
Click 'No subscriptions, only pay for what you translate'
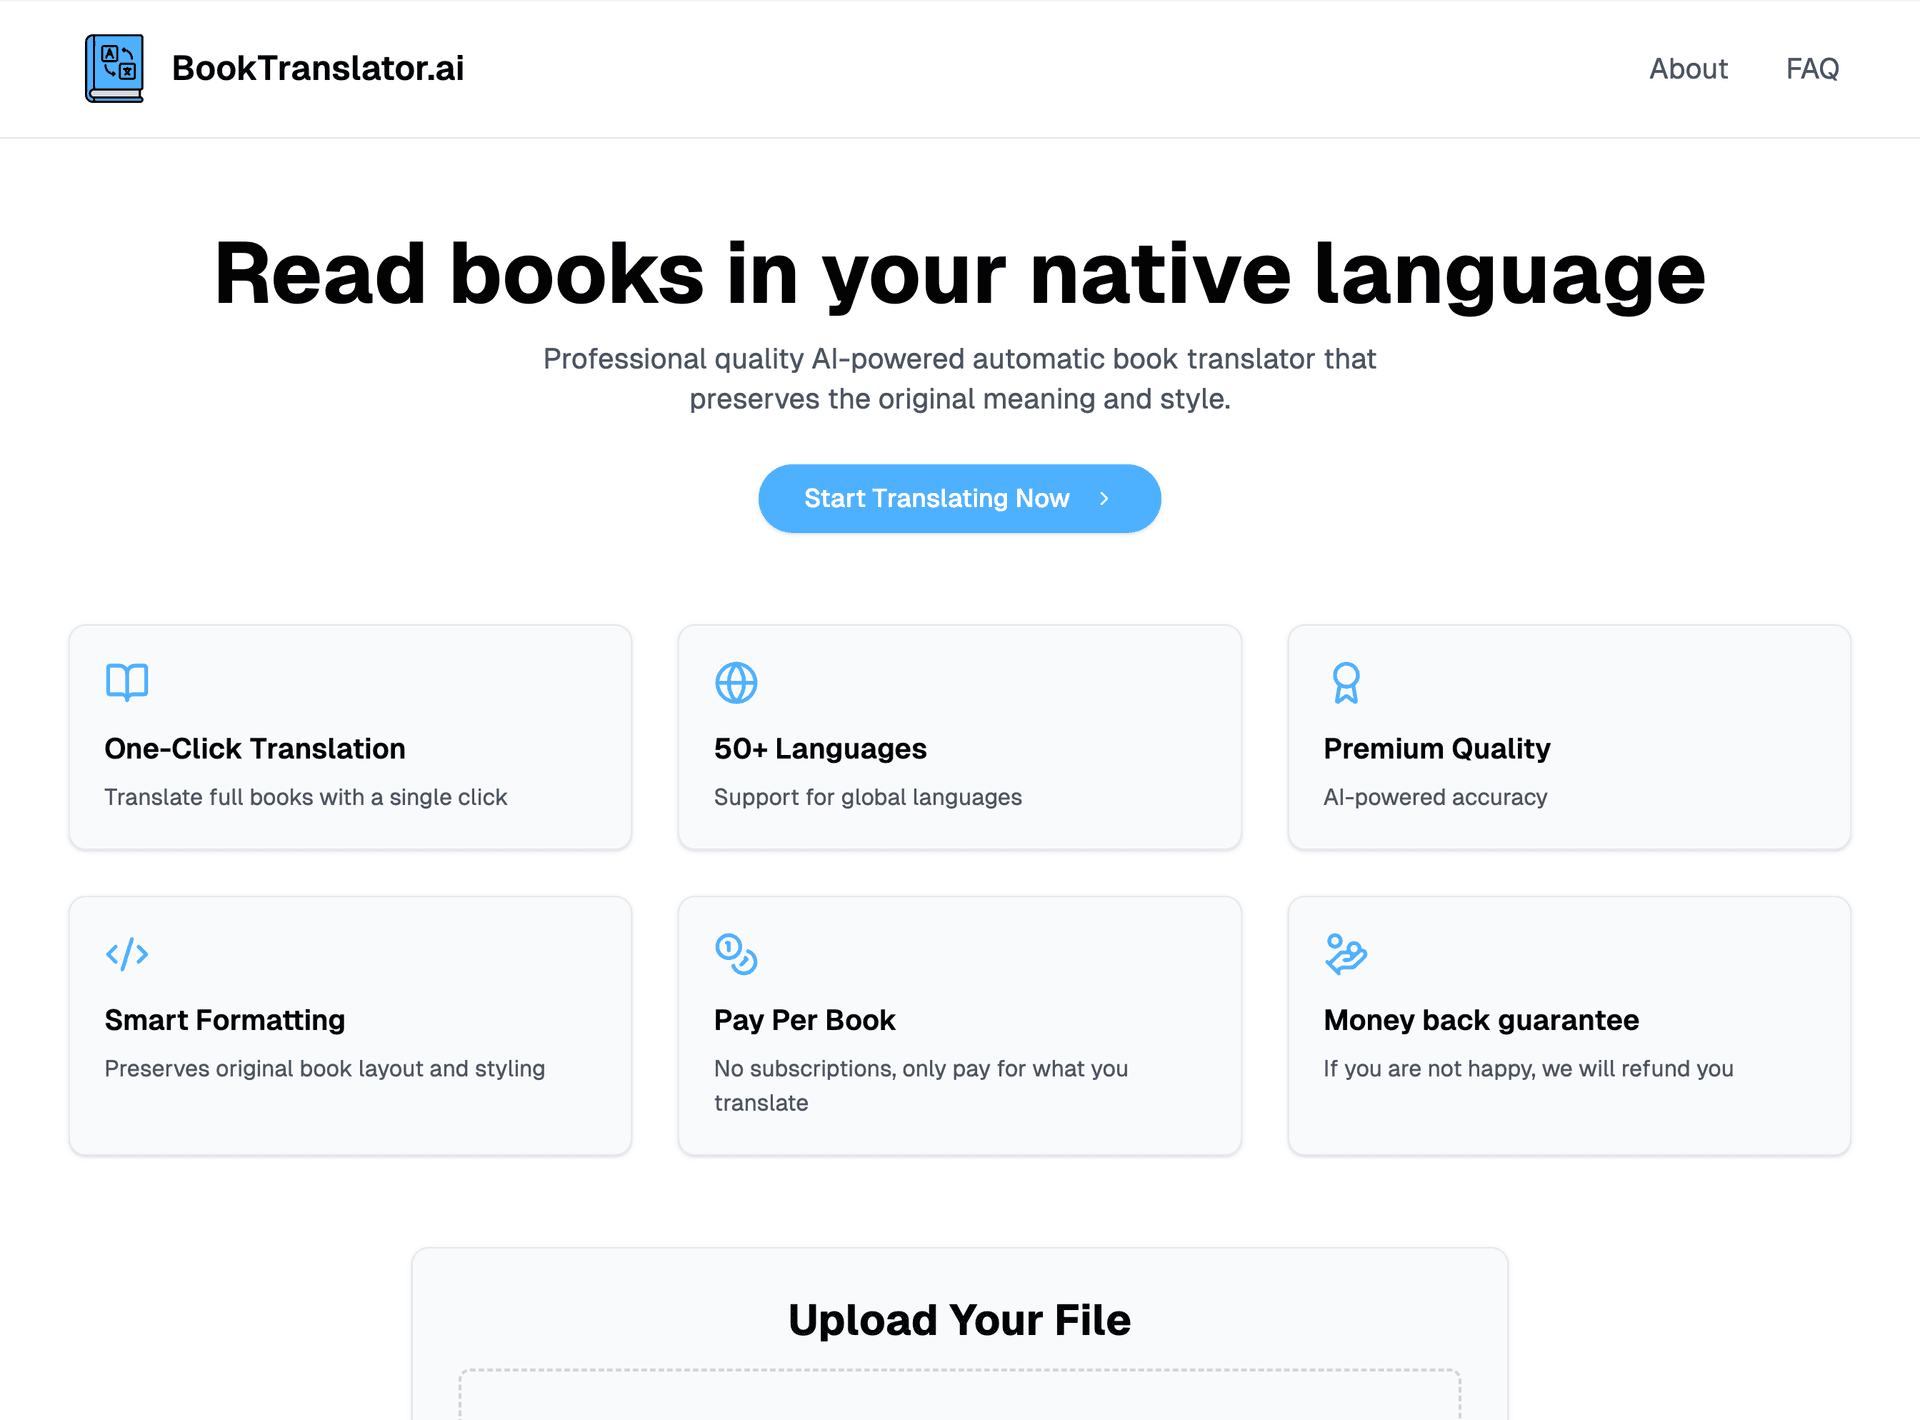(921, 1085)
